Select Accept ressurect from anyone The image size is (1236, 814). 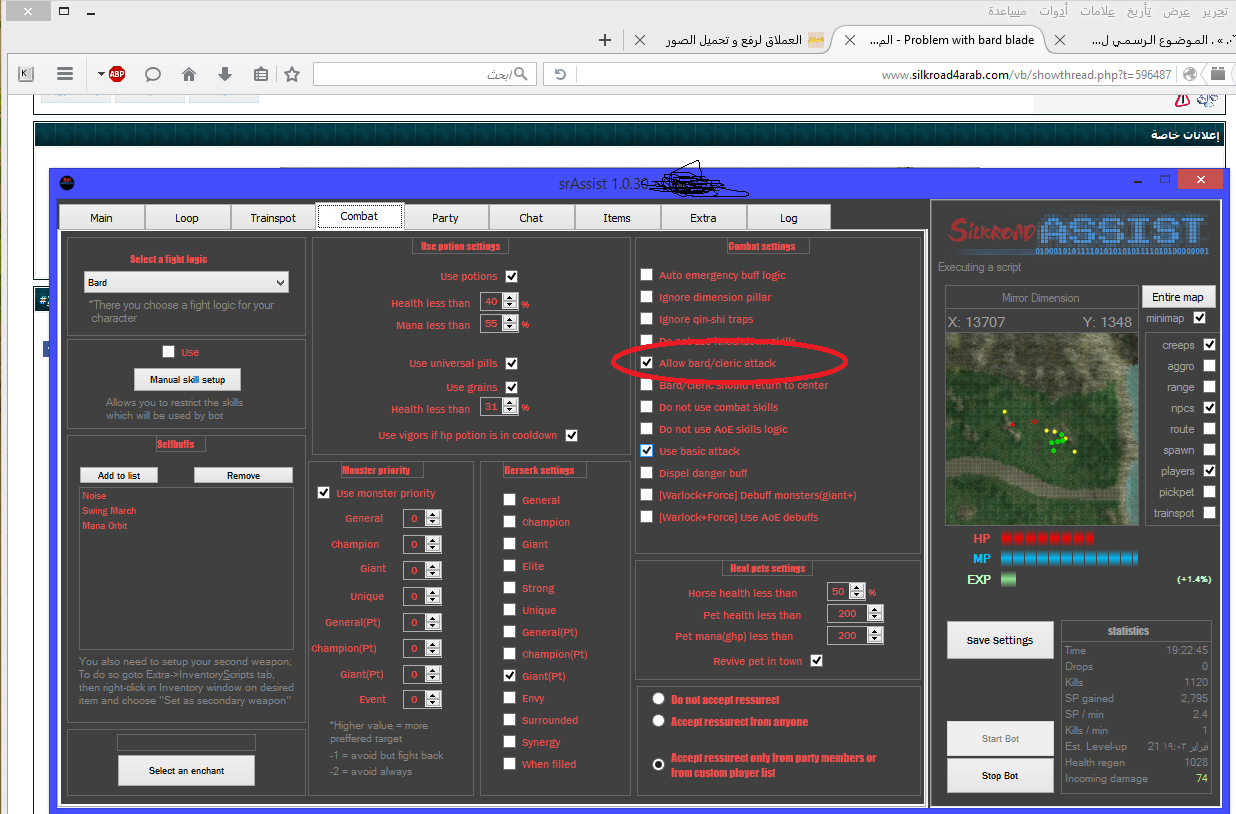click(x=659, y=721)
